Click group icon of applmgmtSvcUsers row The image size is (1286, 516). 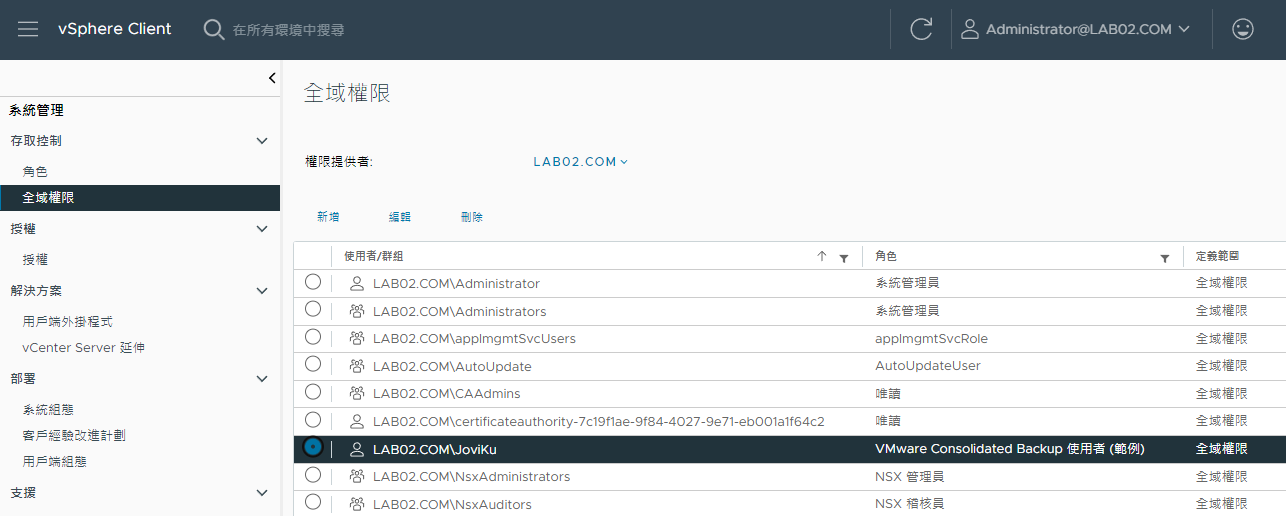(x=356, y=339)
